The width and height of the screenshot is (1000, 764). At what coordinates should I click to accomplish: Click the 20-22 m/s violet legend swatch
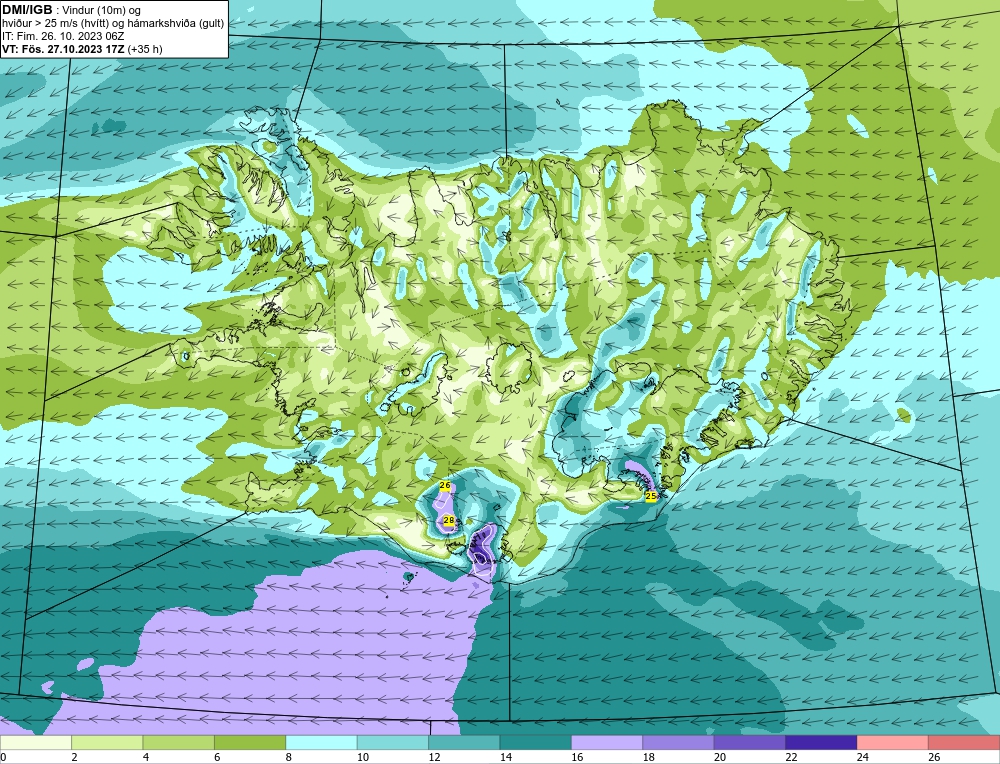[750, 743]
